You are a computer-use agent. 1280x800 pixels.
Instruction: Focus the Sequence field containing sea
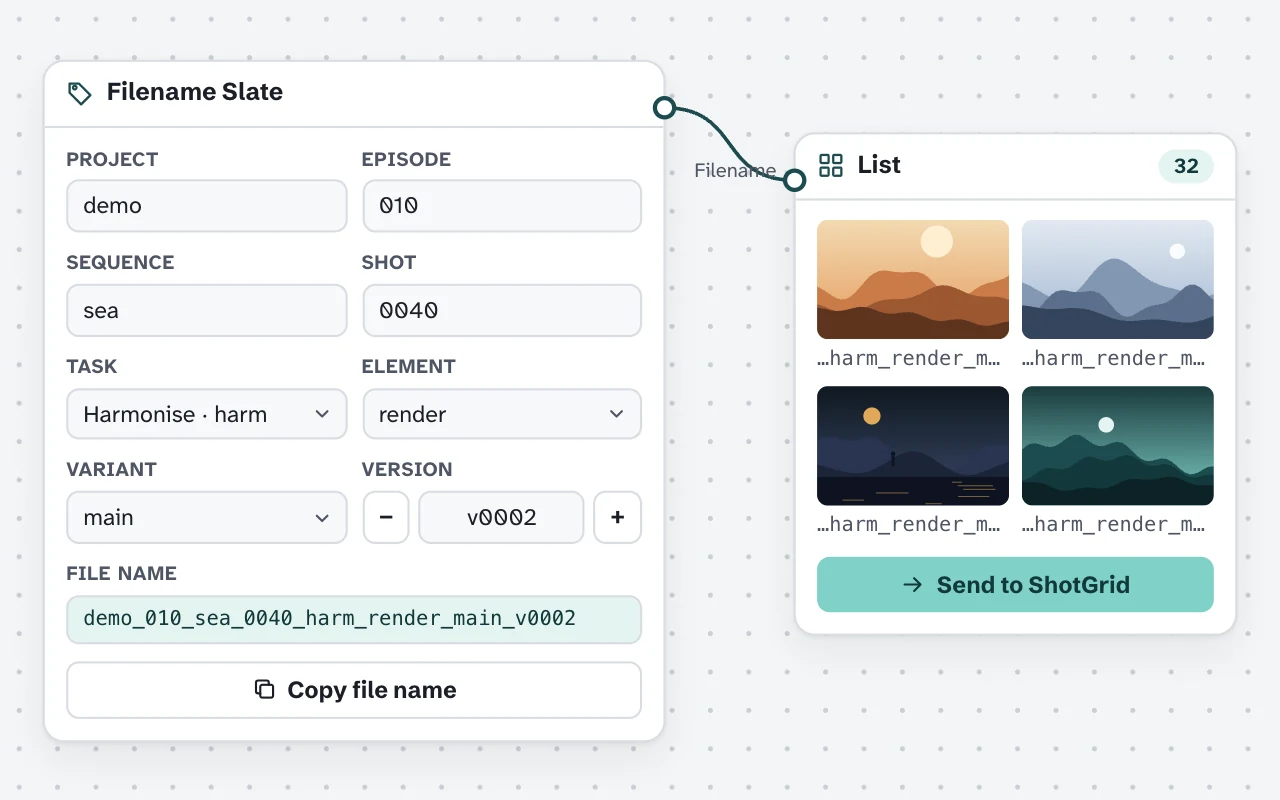pos(207,310)
